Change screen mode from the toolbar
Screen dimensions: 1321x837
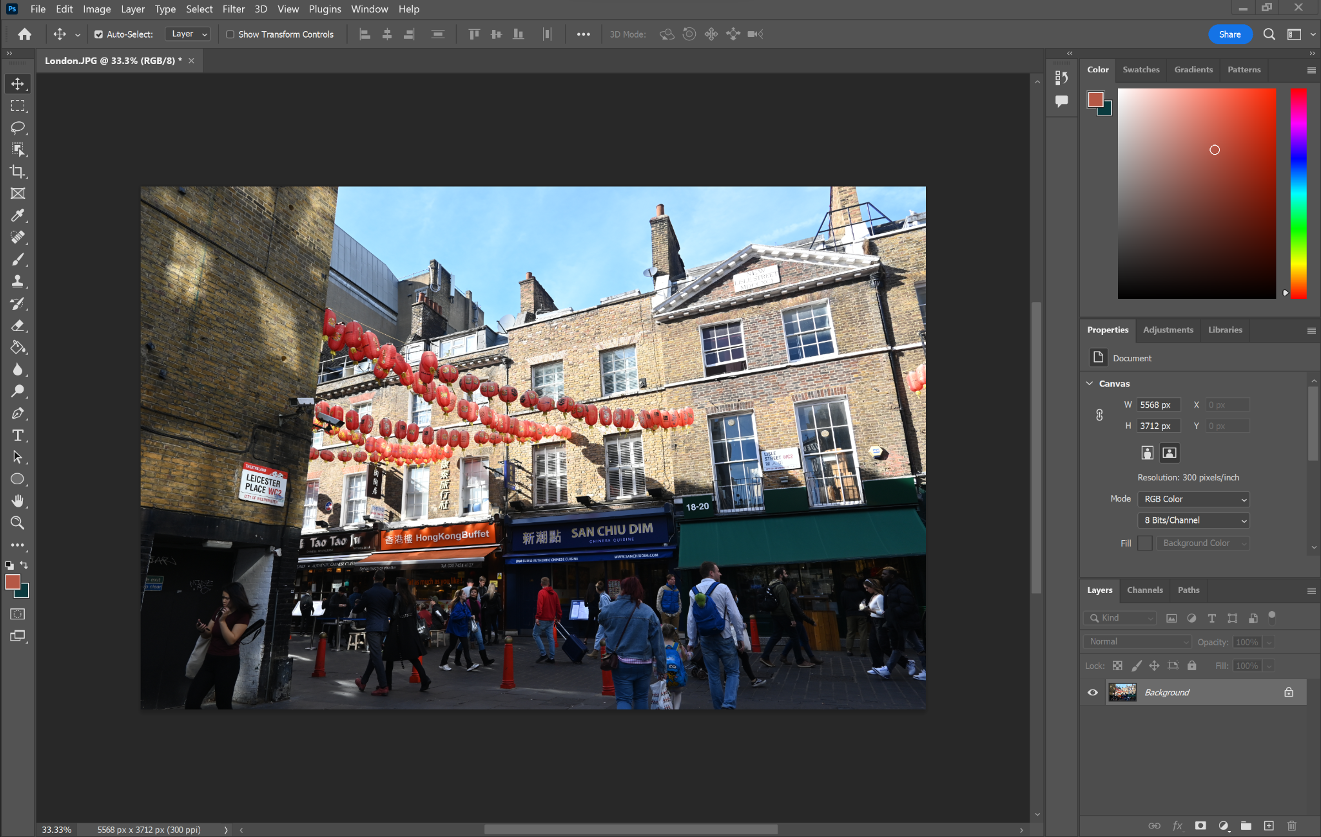[x=18, y=636]
